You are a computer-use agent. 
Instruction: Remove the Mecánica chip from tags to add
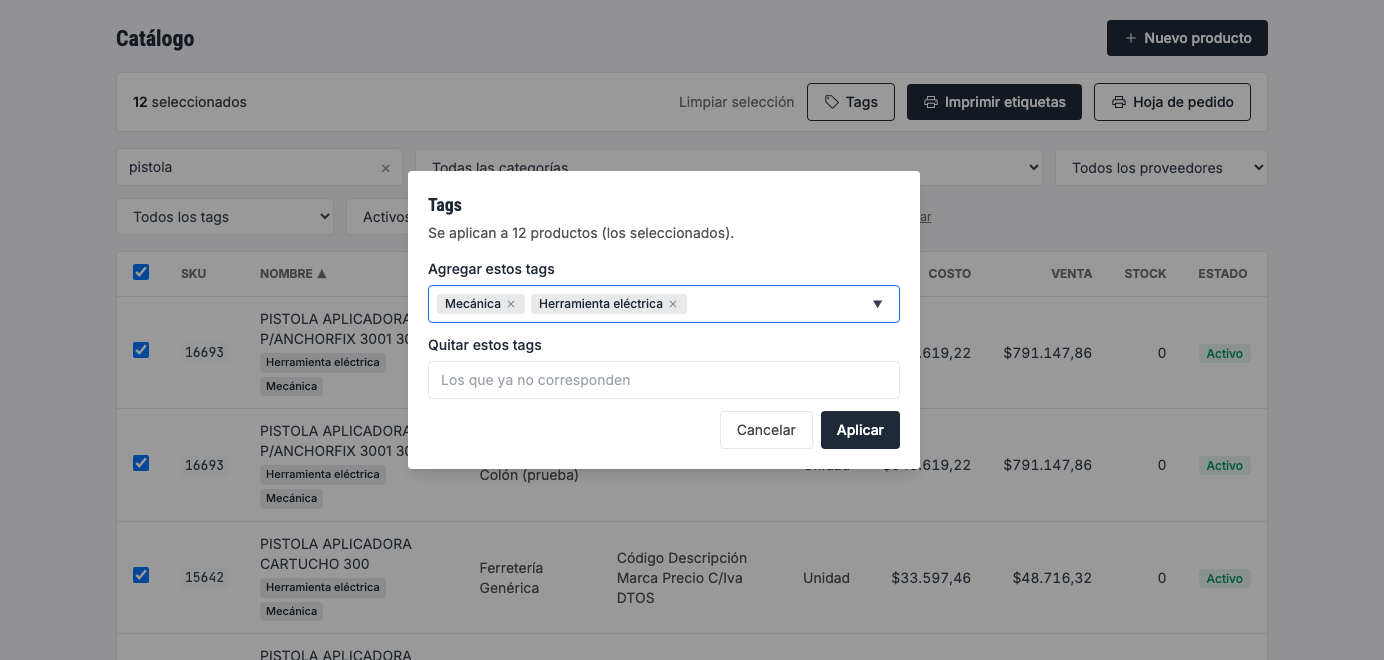tap(511, 304)
